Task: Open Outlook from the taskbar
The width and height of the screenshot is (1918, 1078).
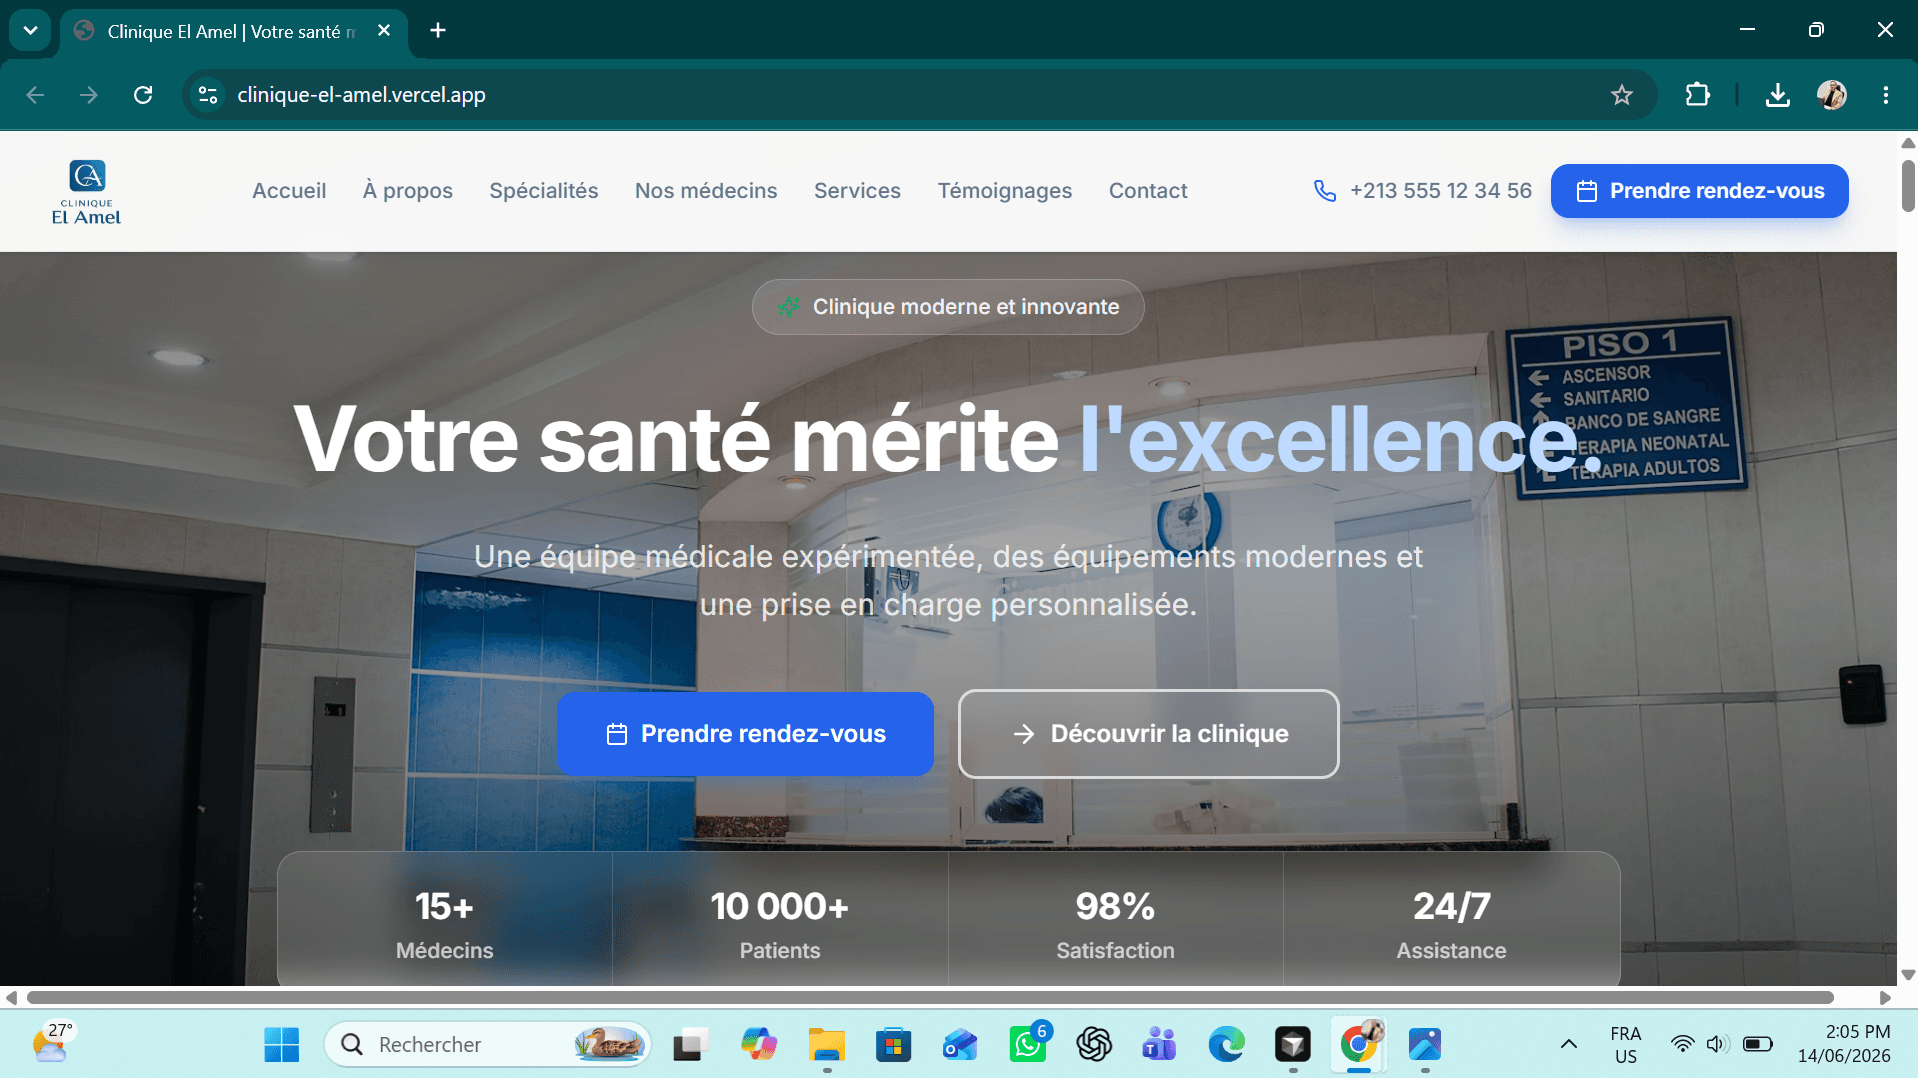Action: [960, 1045]
